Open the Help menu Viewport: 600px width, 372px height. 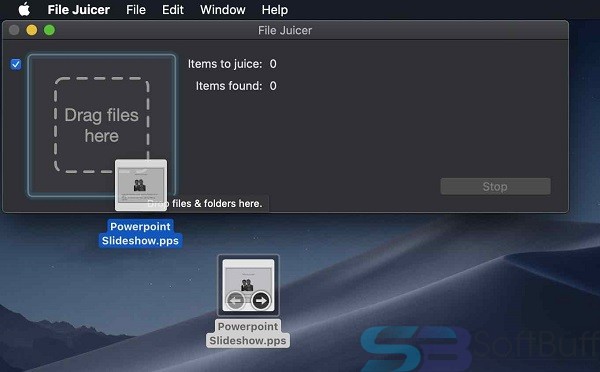click(275, 10)
